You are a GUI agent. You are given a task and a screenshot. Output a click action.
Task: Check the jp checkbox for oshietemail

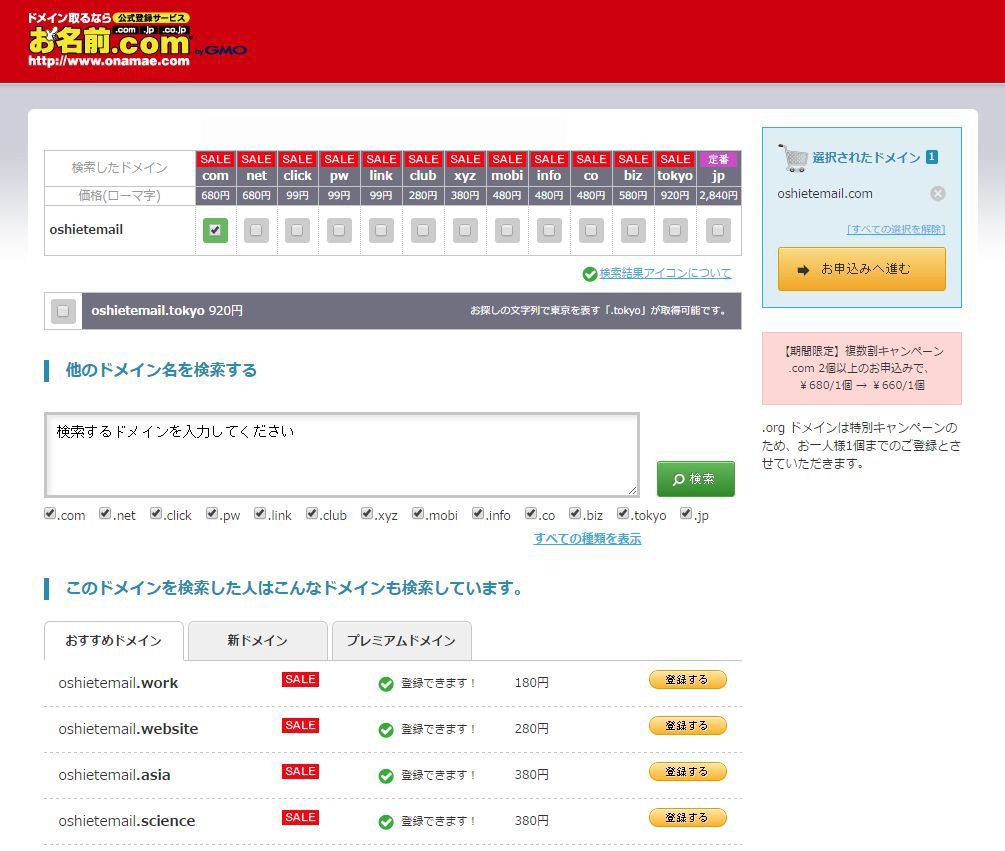point(718,231)
